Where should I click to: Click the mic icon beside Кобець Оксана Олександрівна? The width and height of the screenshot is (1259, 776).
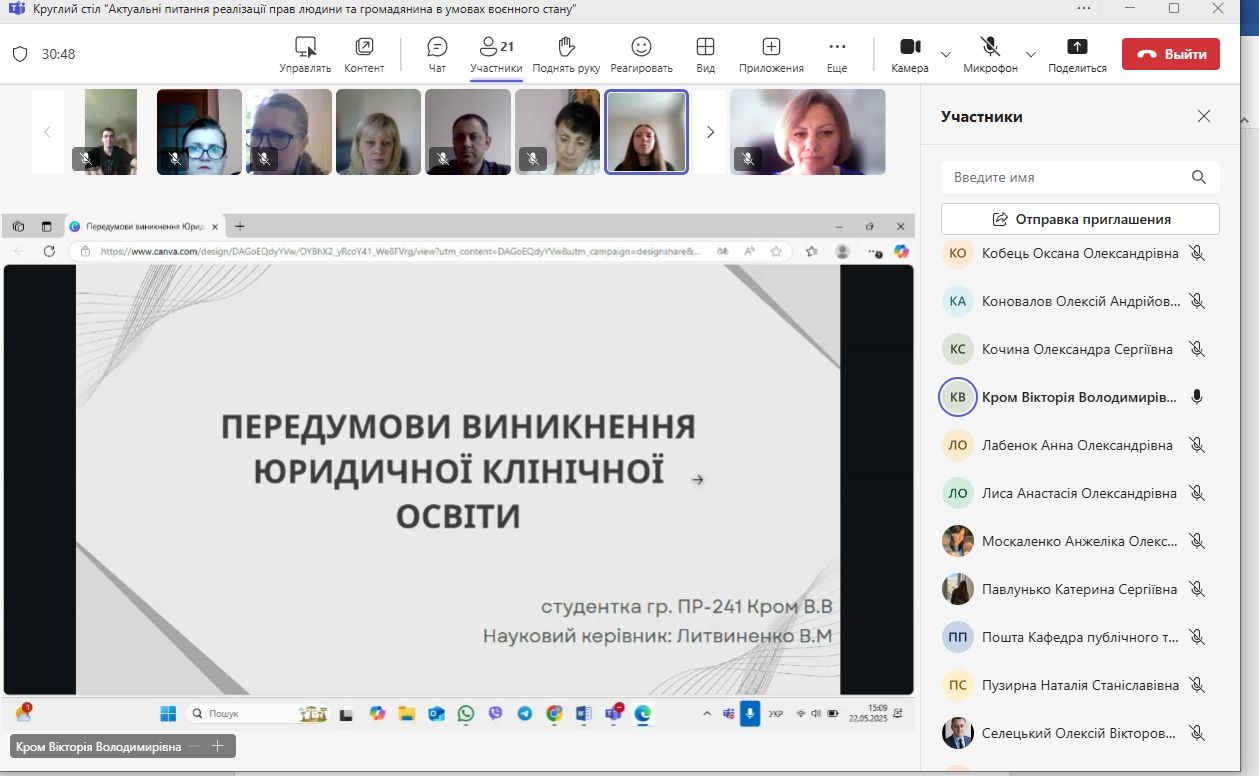(x=1197, y=253)
